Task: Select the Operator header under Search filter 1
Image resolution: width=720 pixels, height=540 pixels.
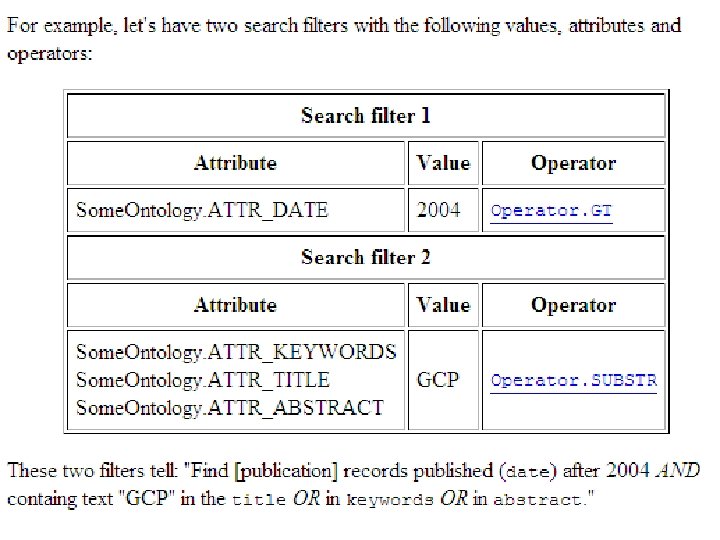Action: (573, 164)
